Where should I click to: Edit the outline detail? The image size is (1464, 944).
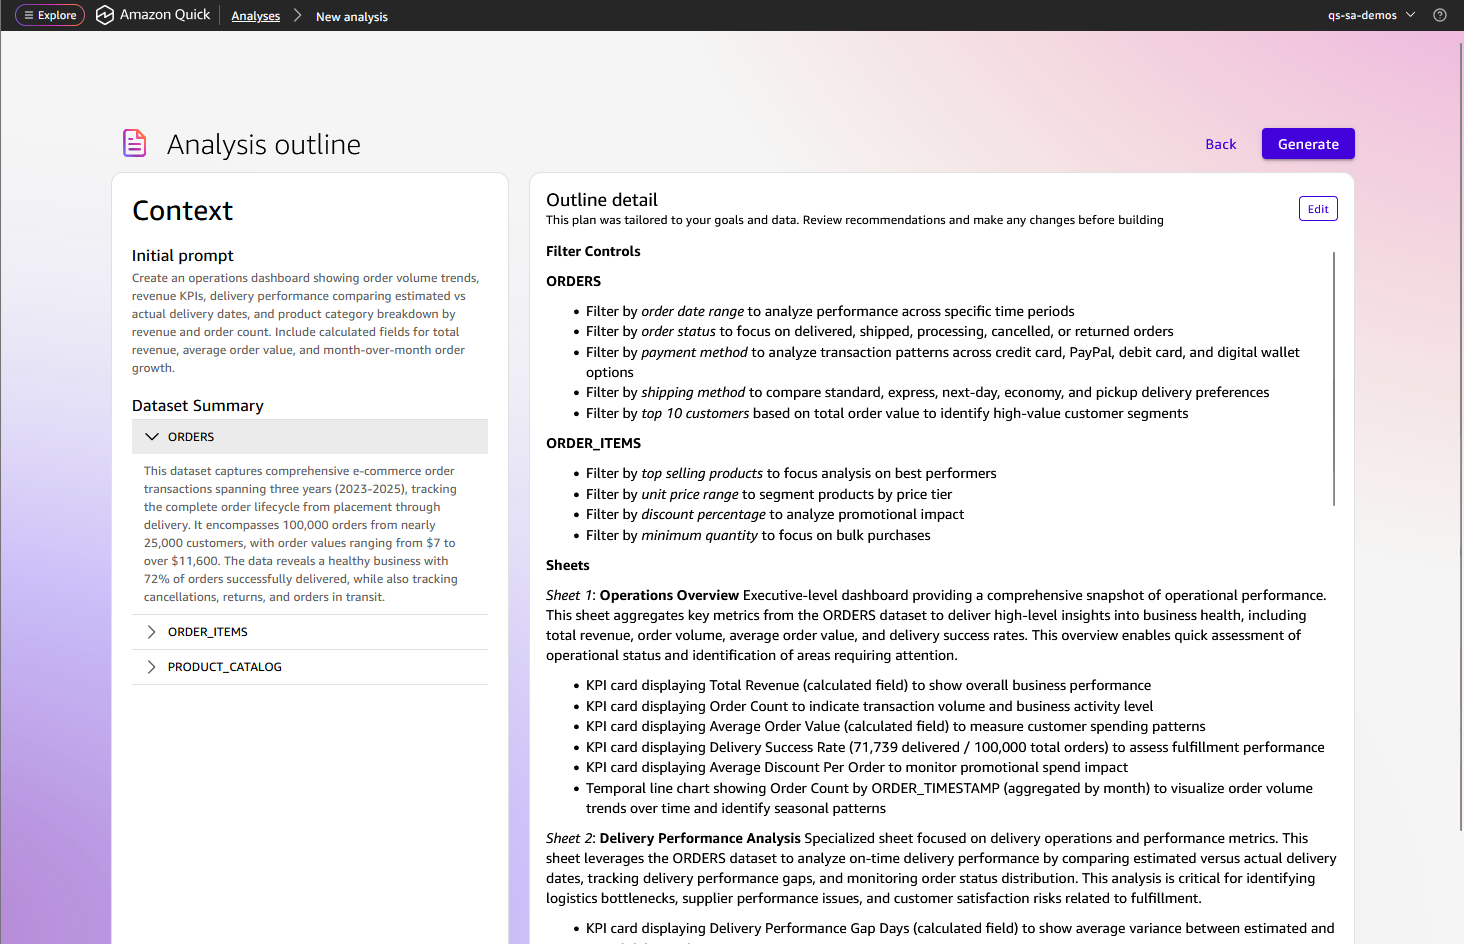[1317, 209]
